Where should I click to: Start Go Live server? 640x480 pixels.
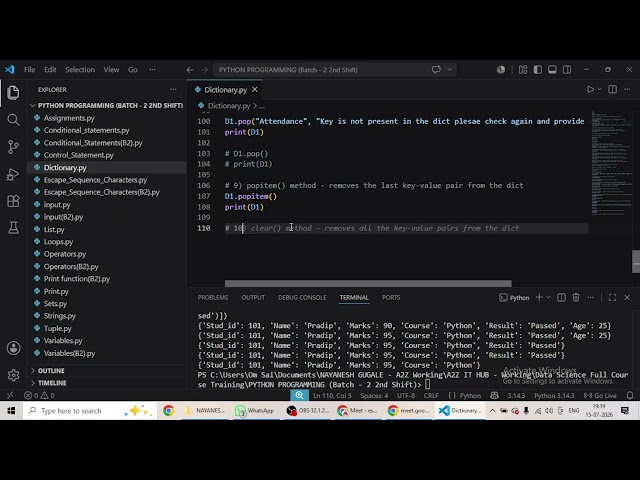tap(600, 396)
